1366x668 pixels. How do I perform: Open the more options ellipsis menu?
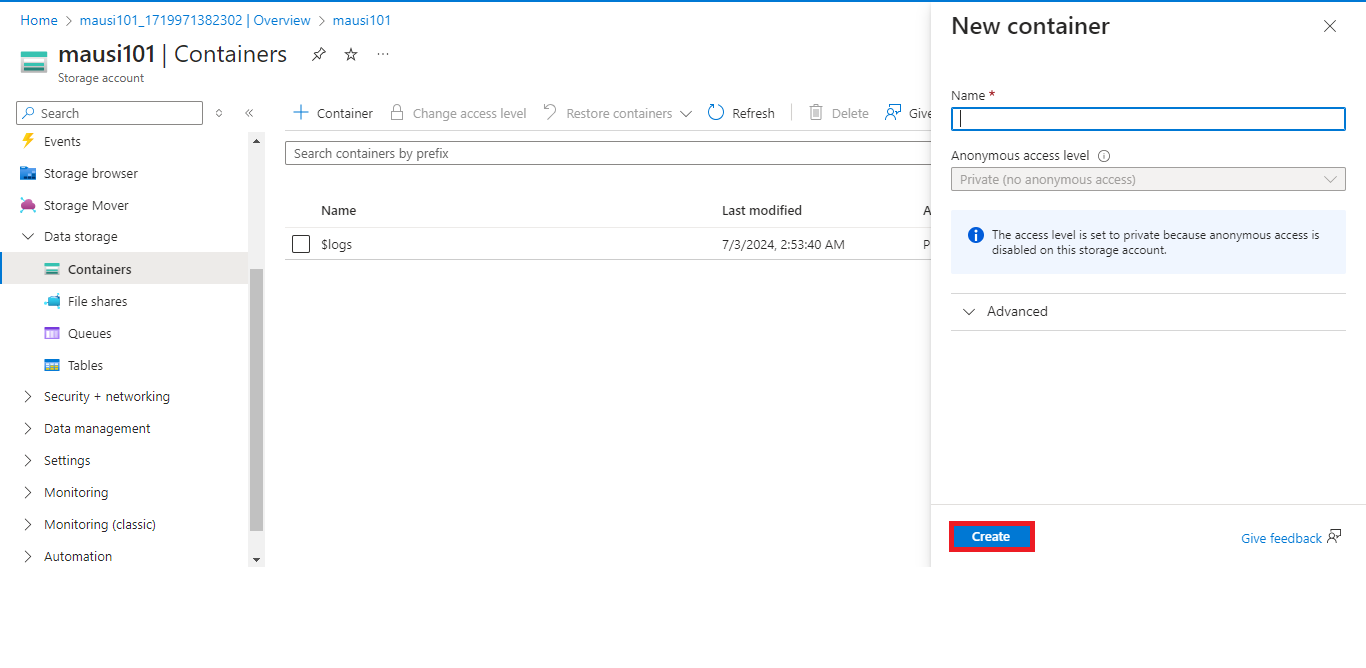click(x=383, y=54)
